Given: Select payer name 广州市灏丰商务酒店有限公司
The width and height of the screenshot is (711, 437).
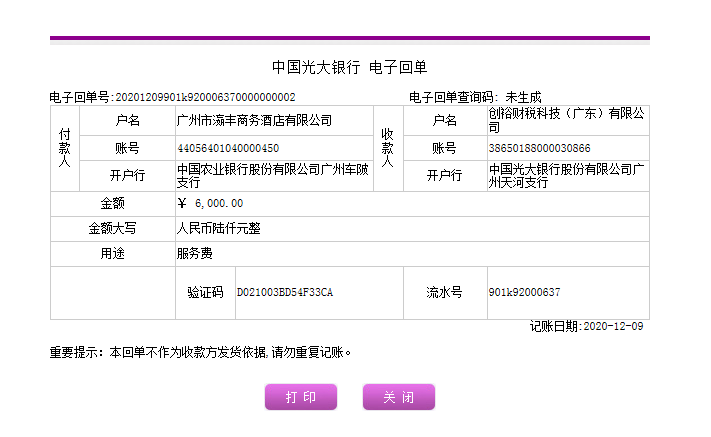Looking at the screenshot, I should click(254, 121).
